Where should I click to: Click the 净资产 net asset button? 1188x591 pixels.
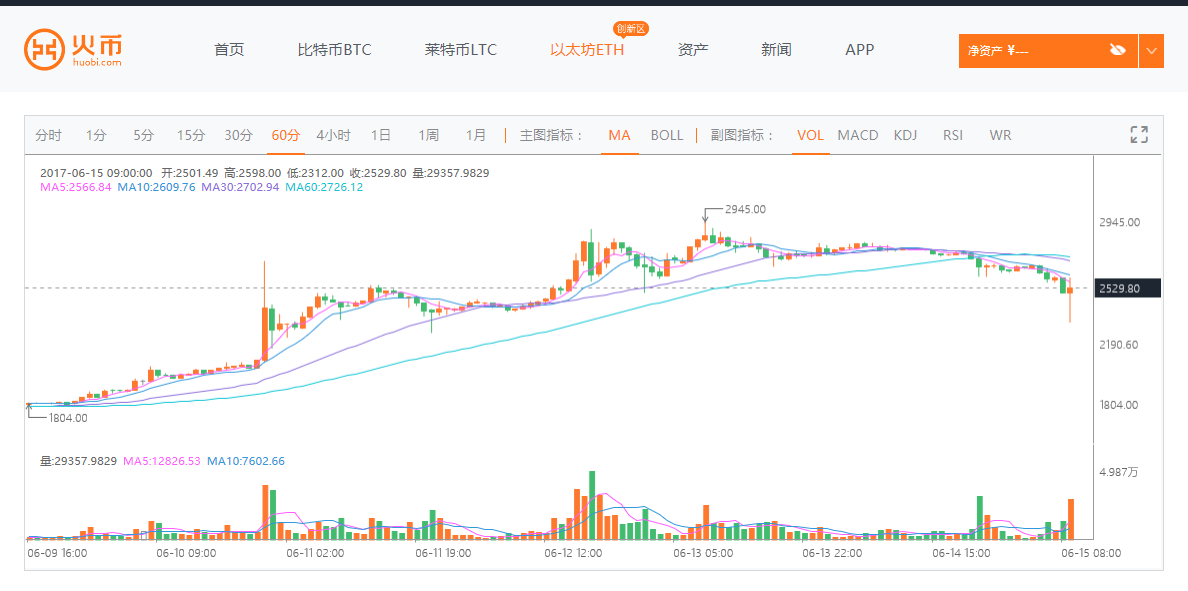click(1030, 50)
